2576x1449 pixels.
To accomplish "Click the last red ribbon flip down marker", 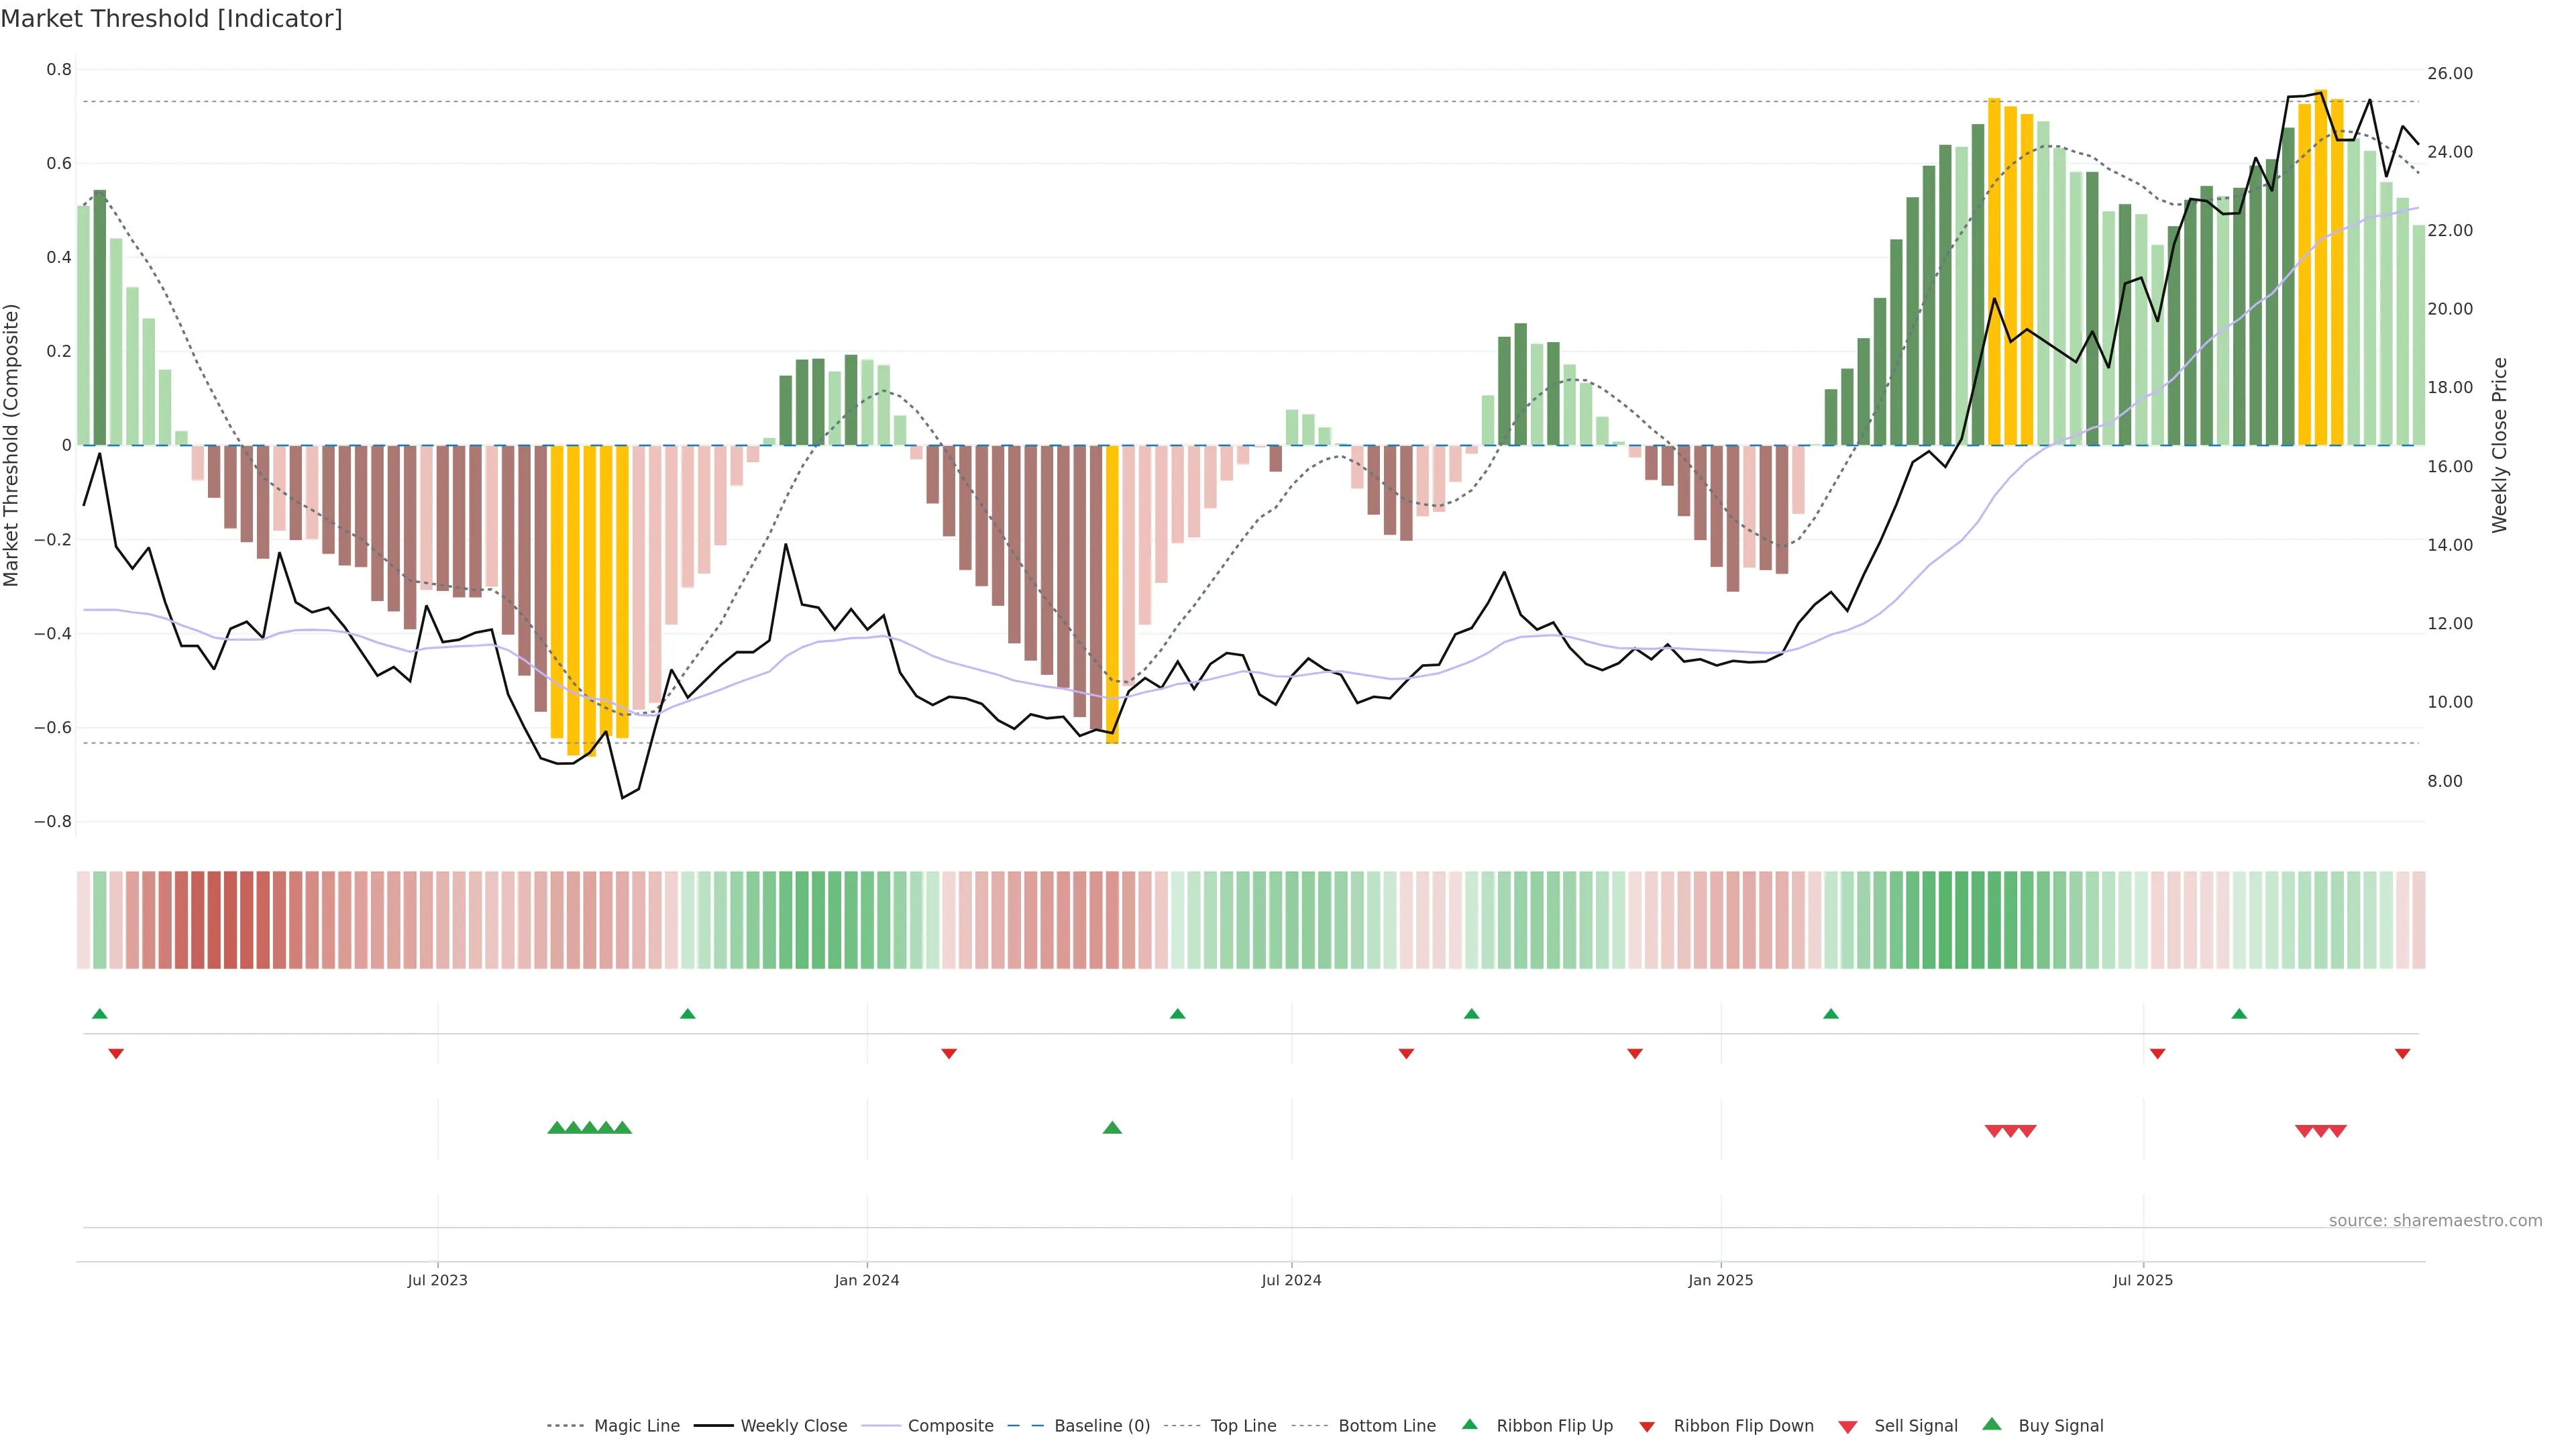I will 2402,1054.
